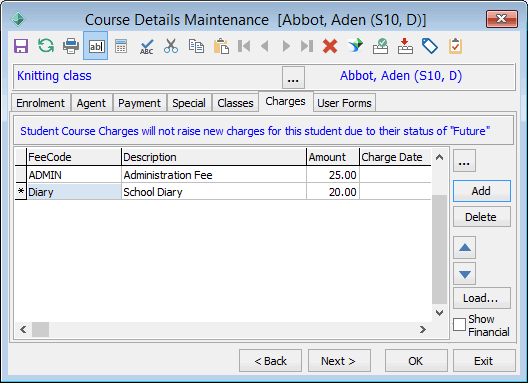Viewport: 528px width, 383px height.
Task: Click the 20.00 amount cell
Action: coord(333,192)
